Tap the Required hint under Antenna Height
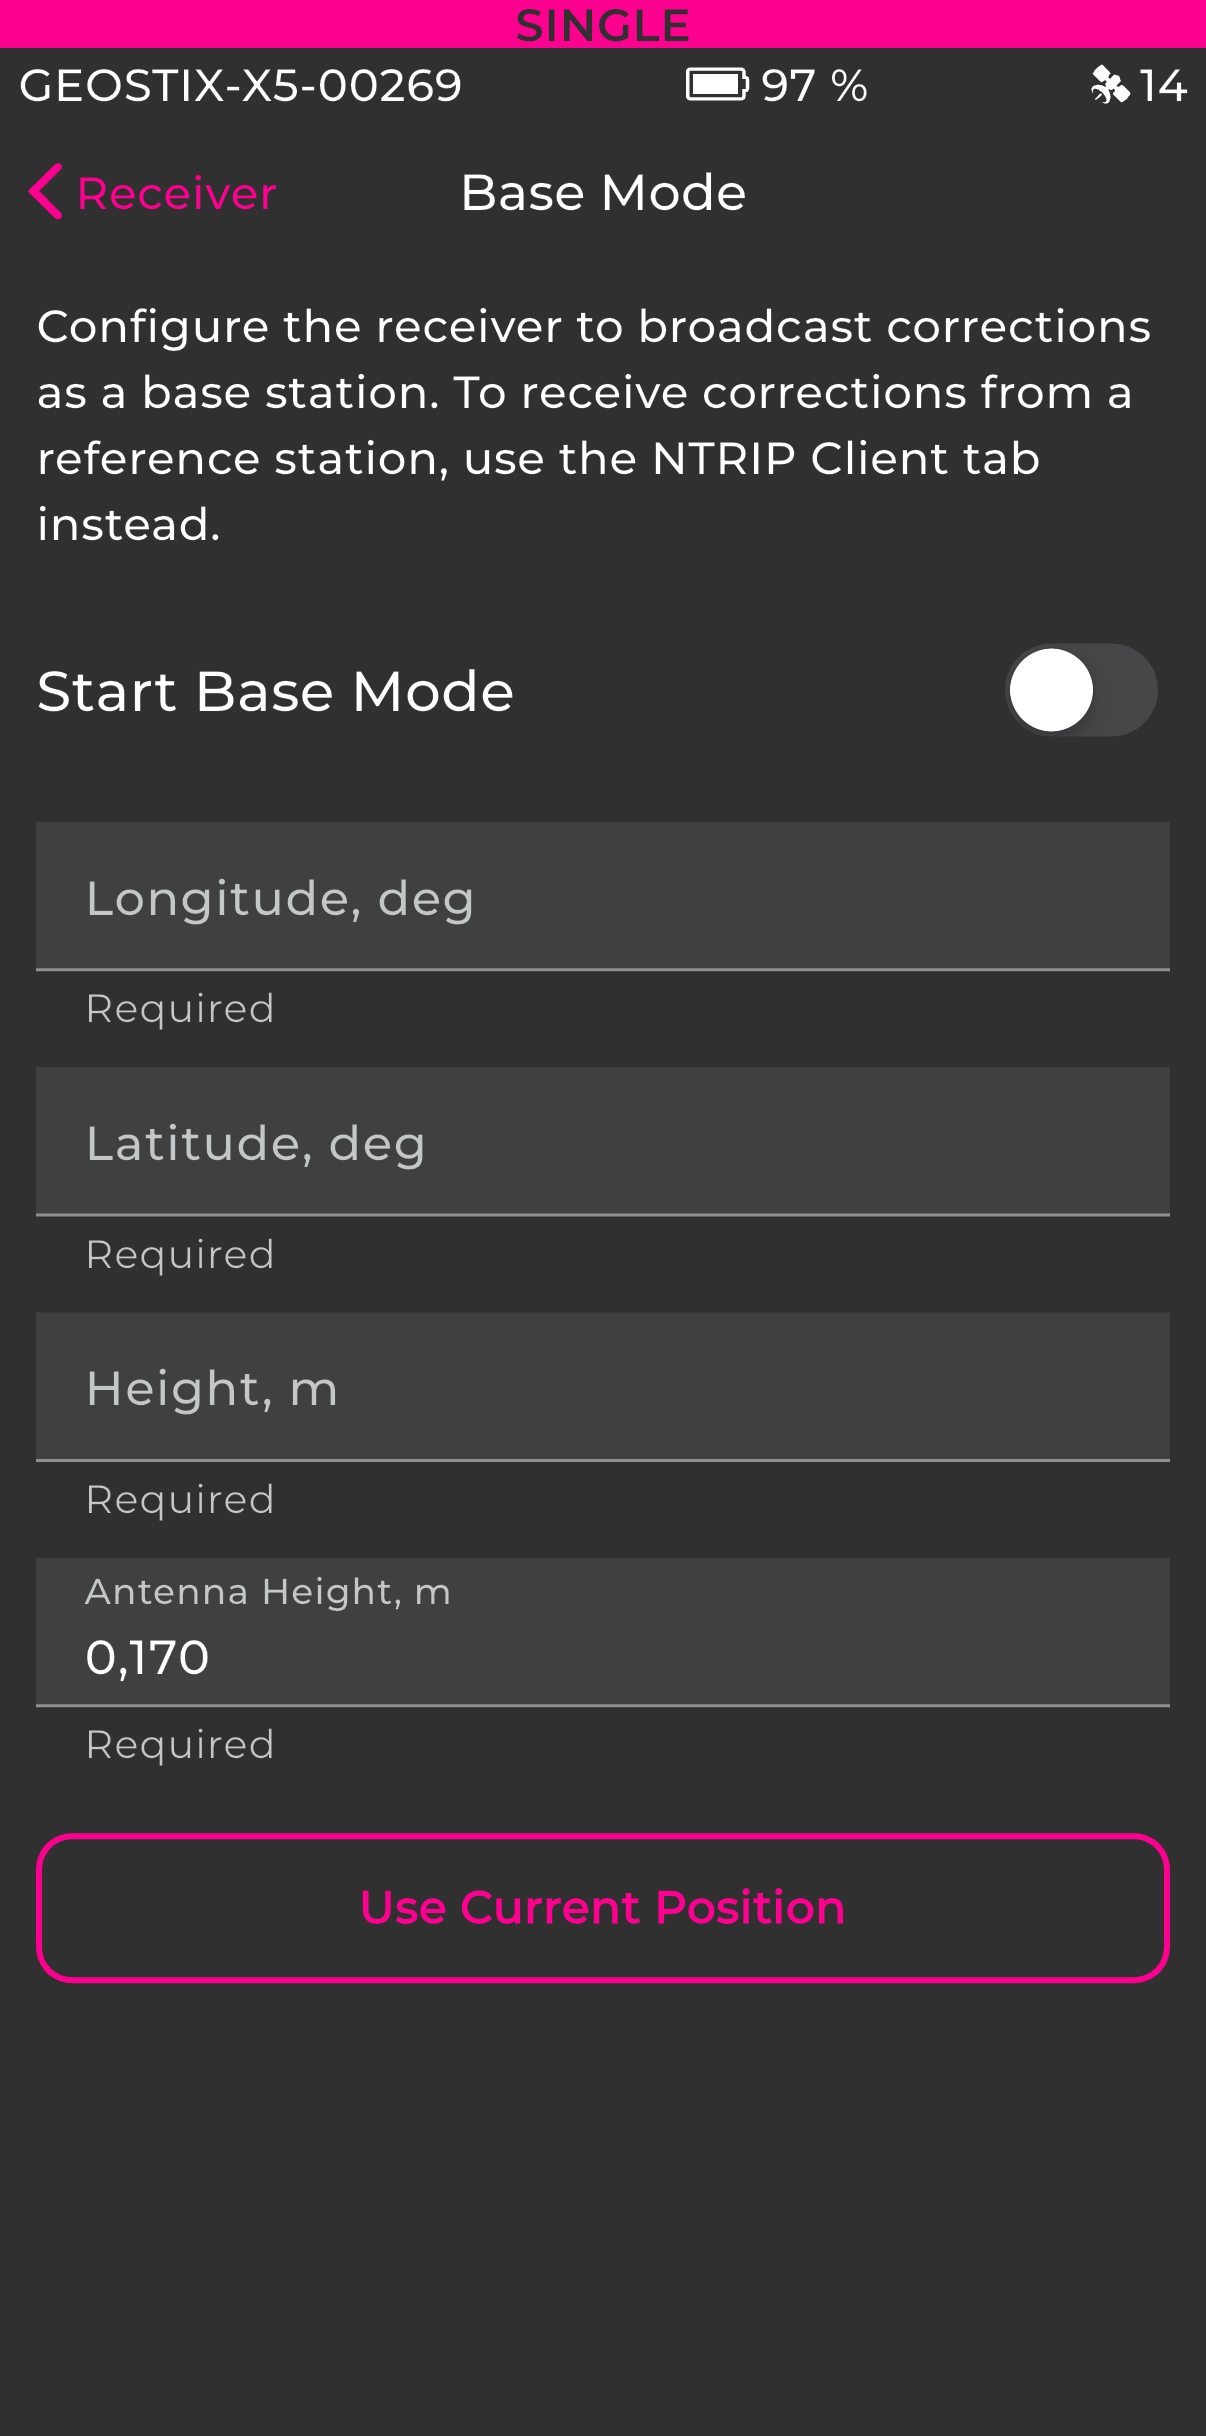Image resolution: width=1206 pixels, height=2436 pixels. click(180, 1744)
